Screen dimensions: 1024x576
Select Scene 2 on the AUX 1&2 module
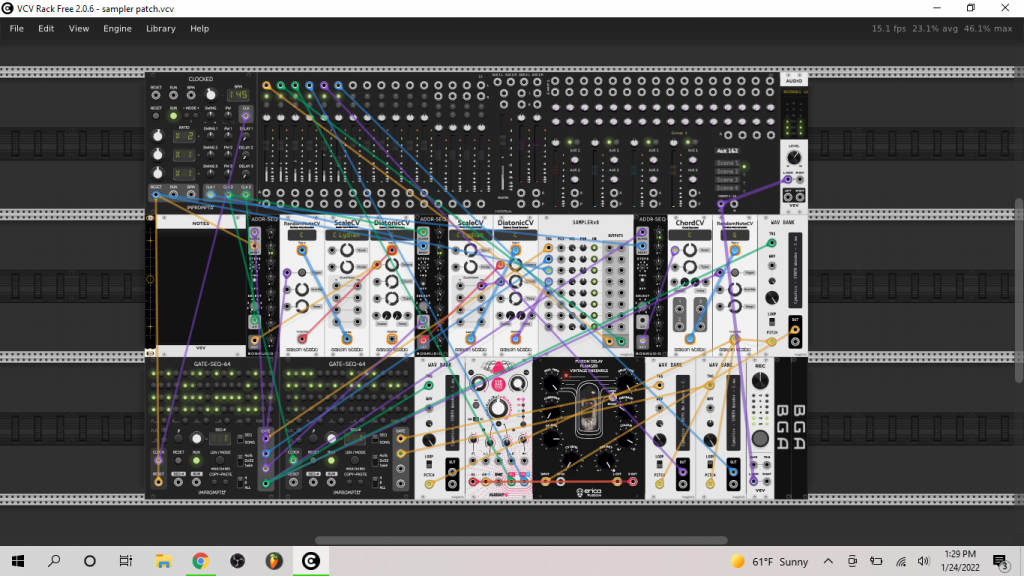click(728, 171)
